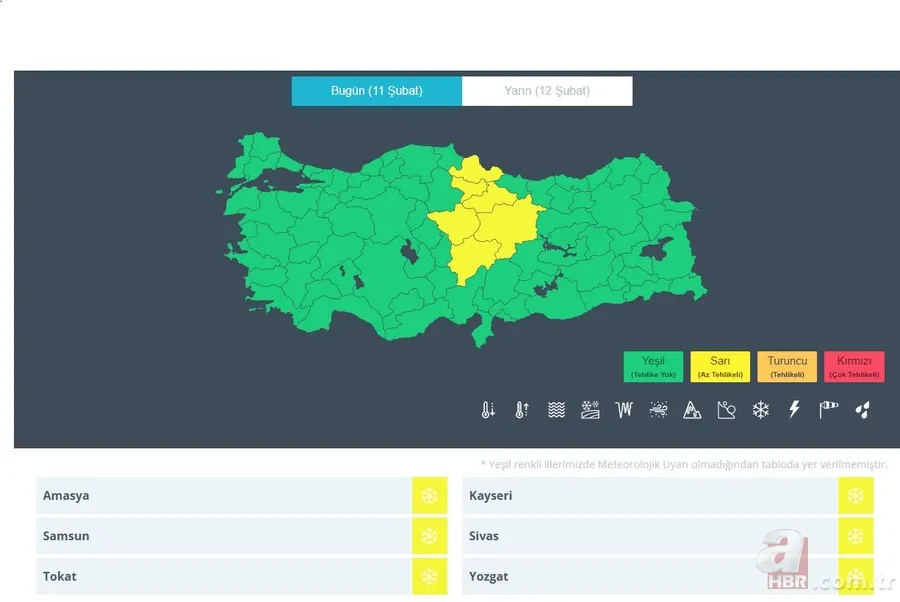This screenshot has width=900, height=602.
Task: Select the icing warning icon
Action: [x=624, y=409]
